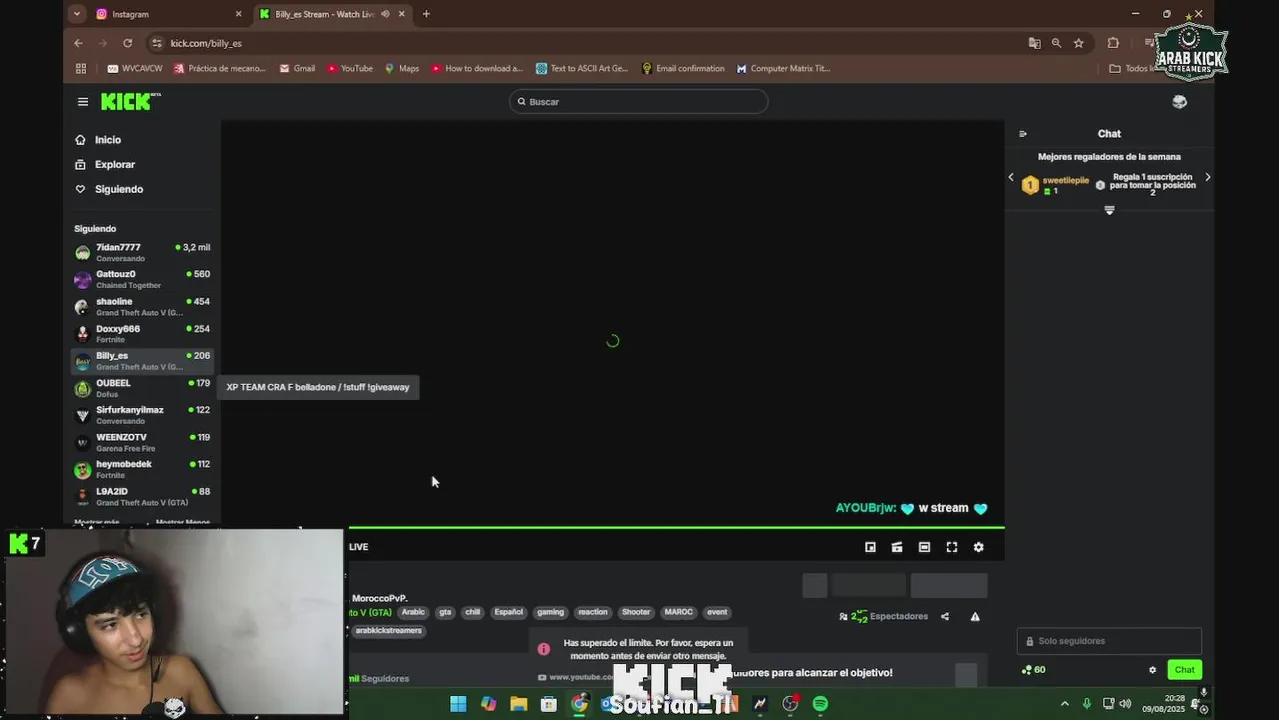
Task: Click Chrome icon in taskbar
Action: [x=579, y=704]
